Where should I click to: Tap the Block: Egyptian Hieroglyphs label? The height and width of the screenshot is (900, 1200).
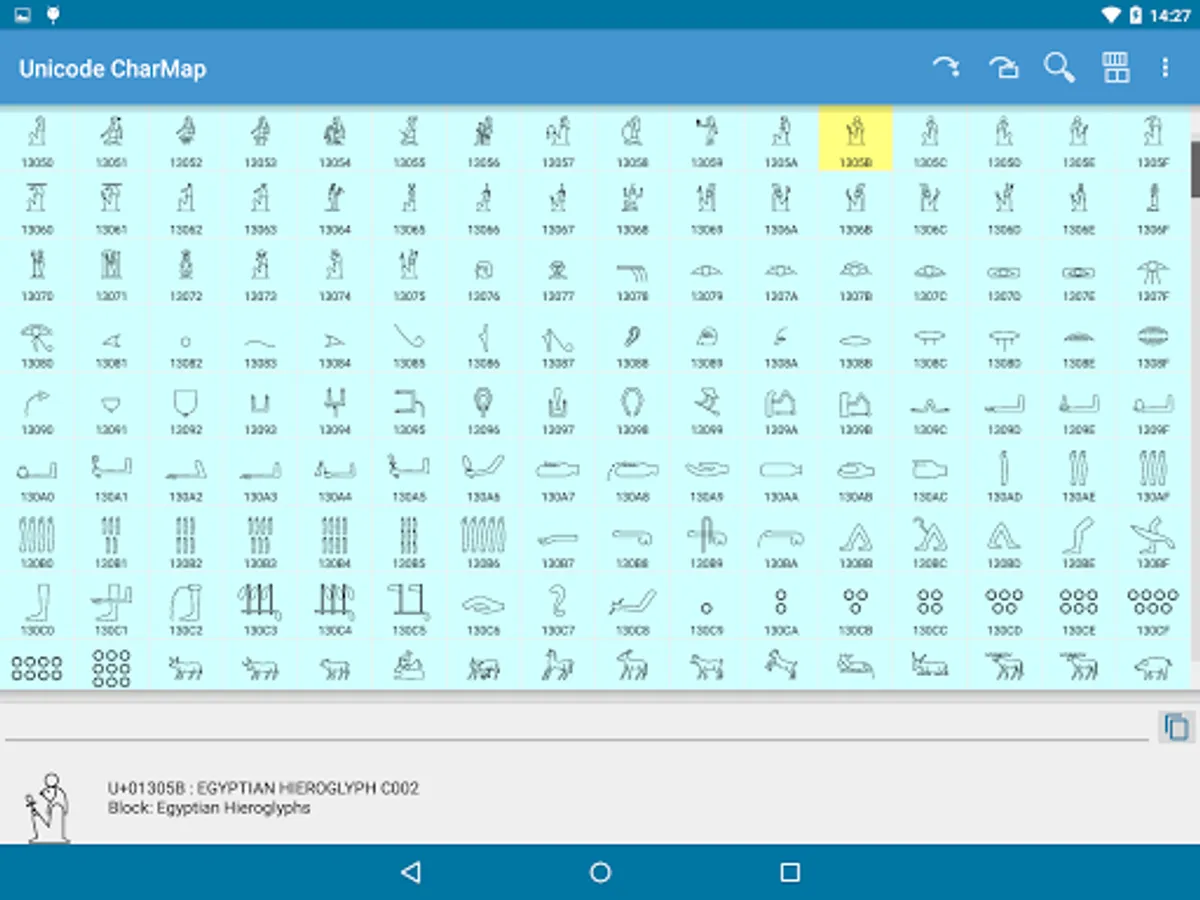(209, 807)
